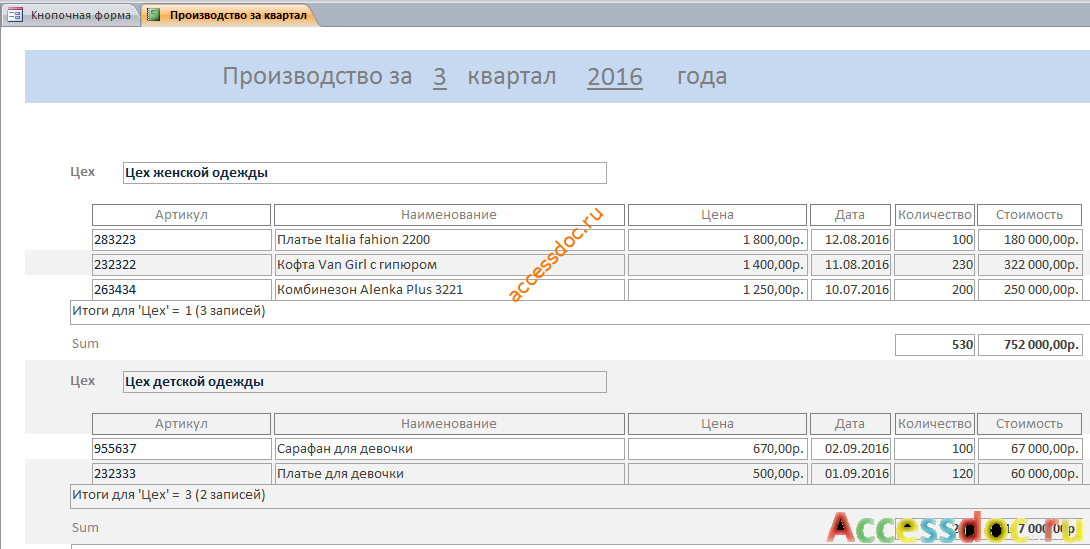This screenshot has height=549, width=1090.
Task: Click the form icon on Кнопочная форма tab
Action: tap(15, 15)
